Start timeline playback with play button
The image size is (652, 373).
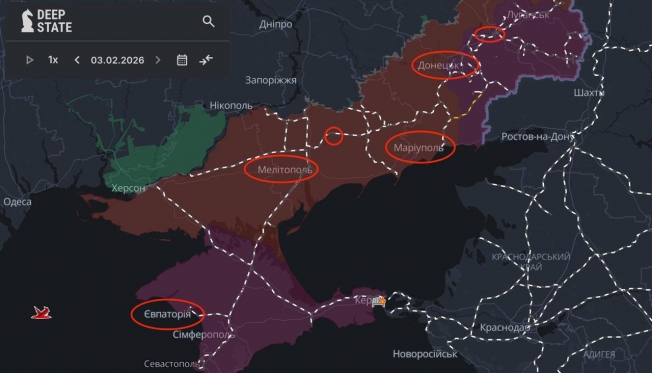pyautogui.click(x=30, y=60)
